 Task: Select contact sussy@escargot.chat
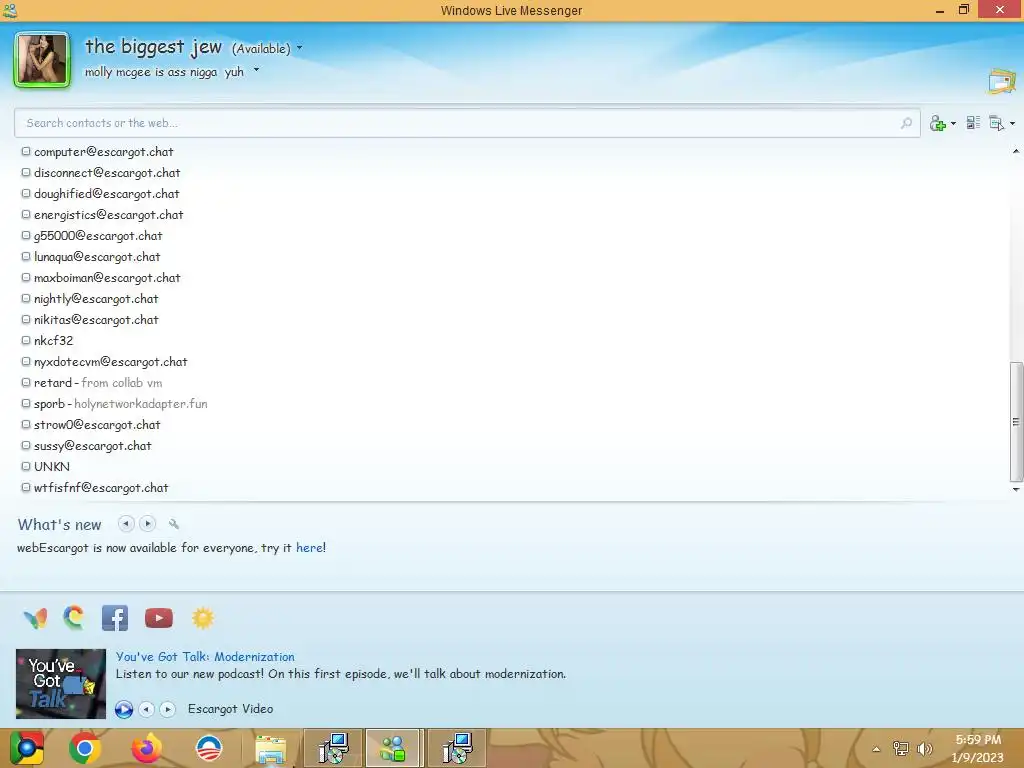click(x=93, y=446)
